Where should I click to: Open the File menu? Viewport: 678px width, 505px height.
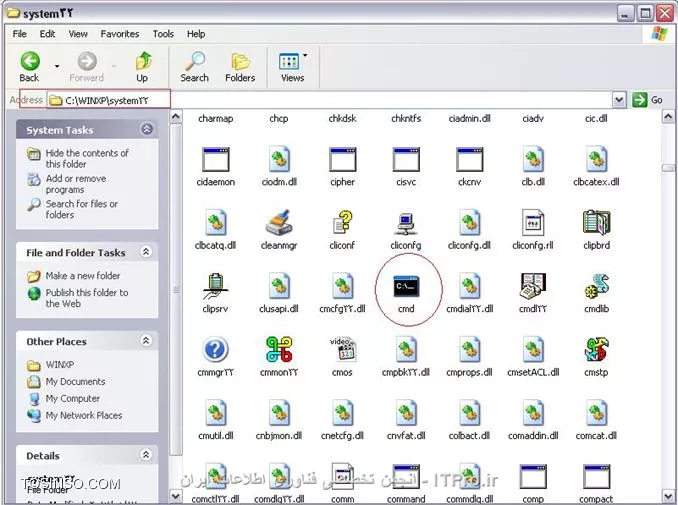(19, 34)
